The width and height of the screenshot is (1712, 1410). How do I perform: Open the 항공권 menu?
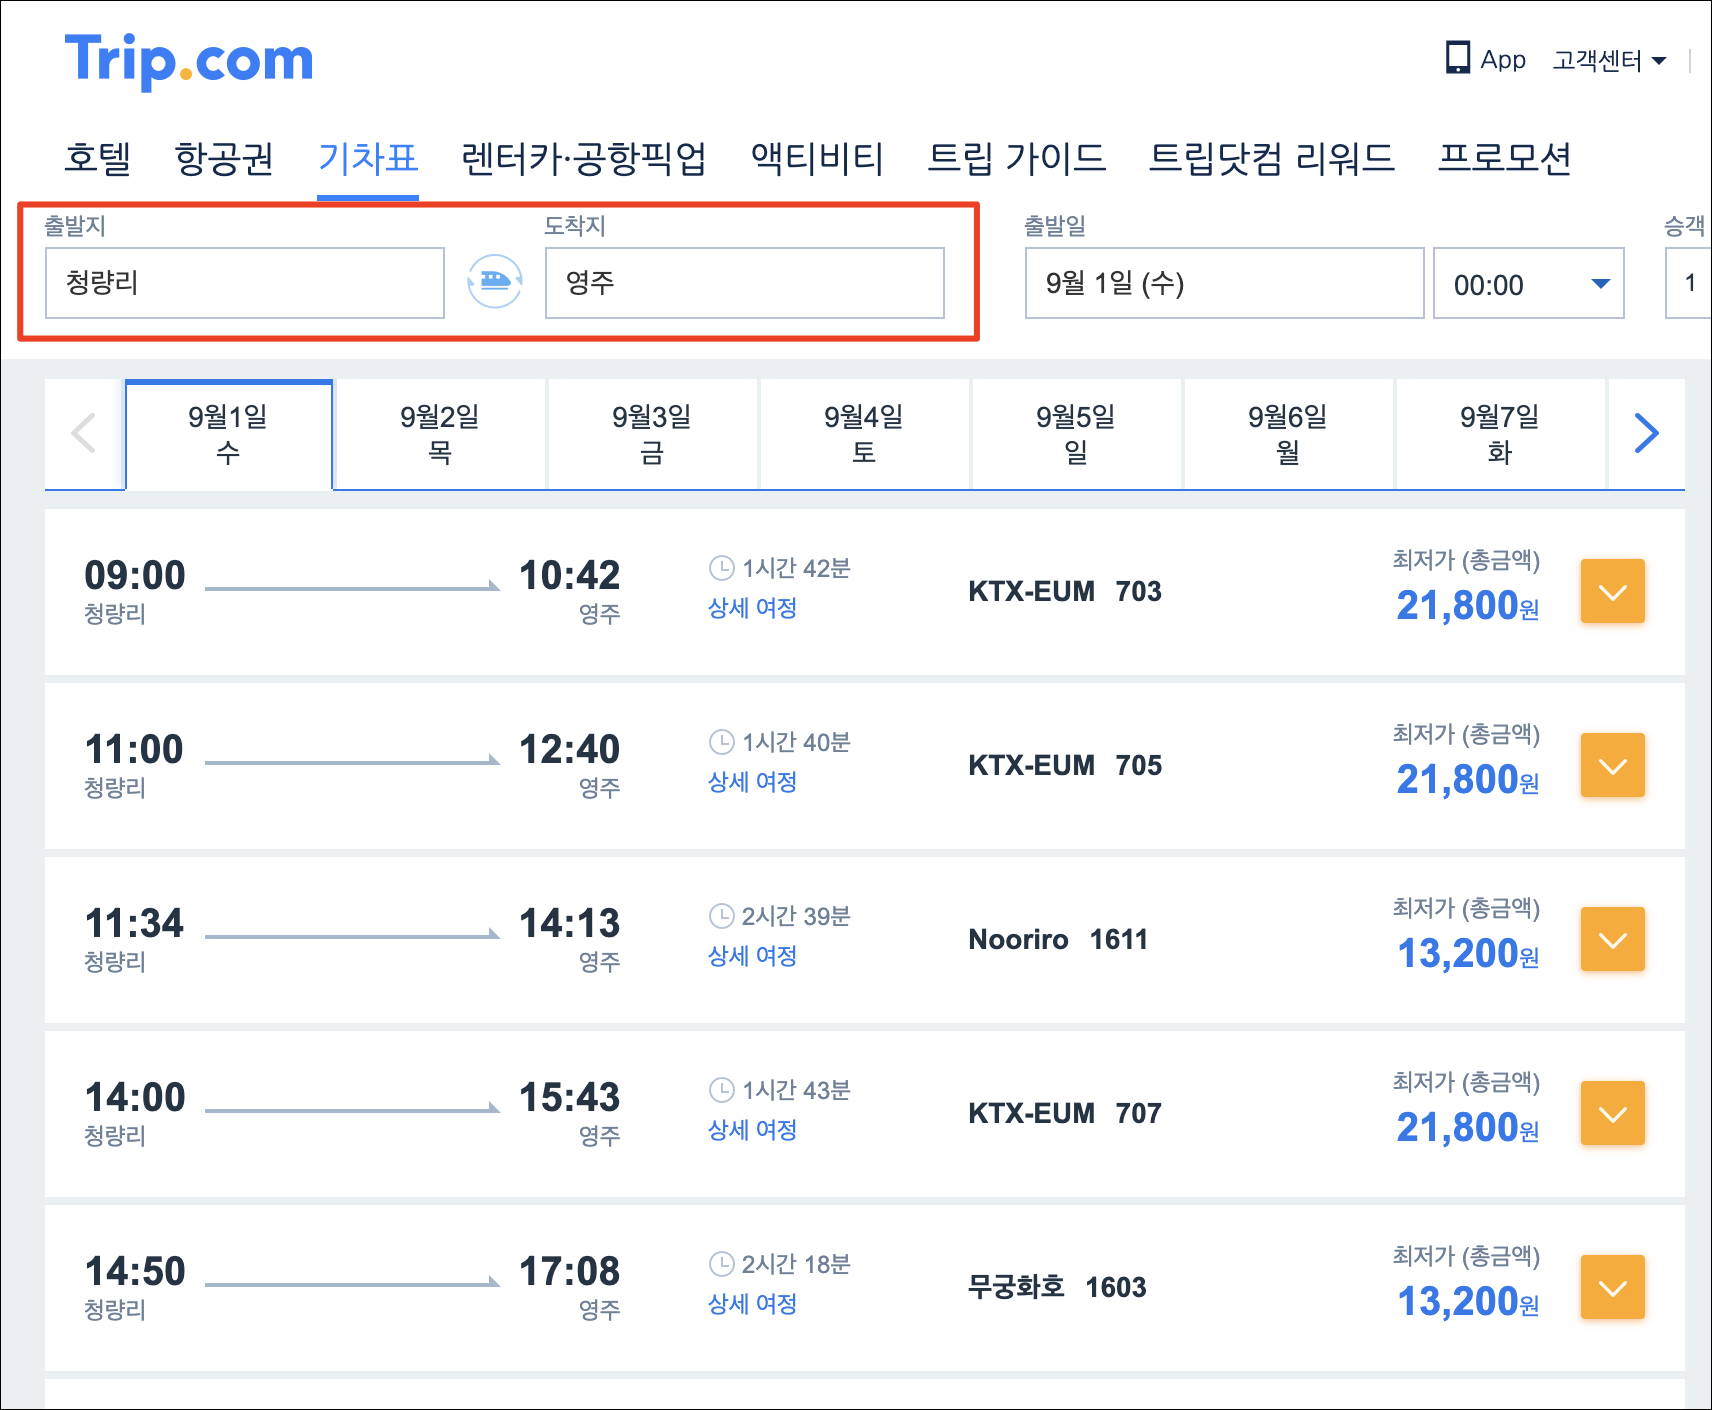224,158
